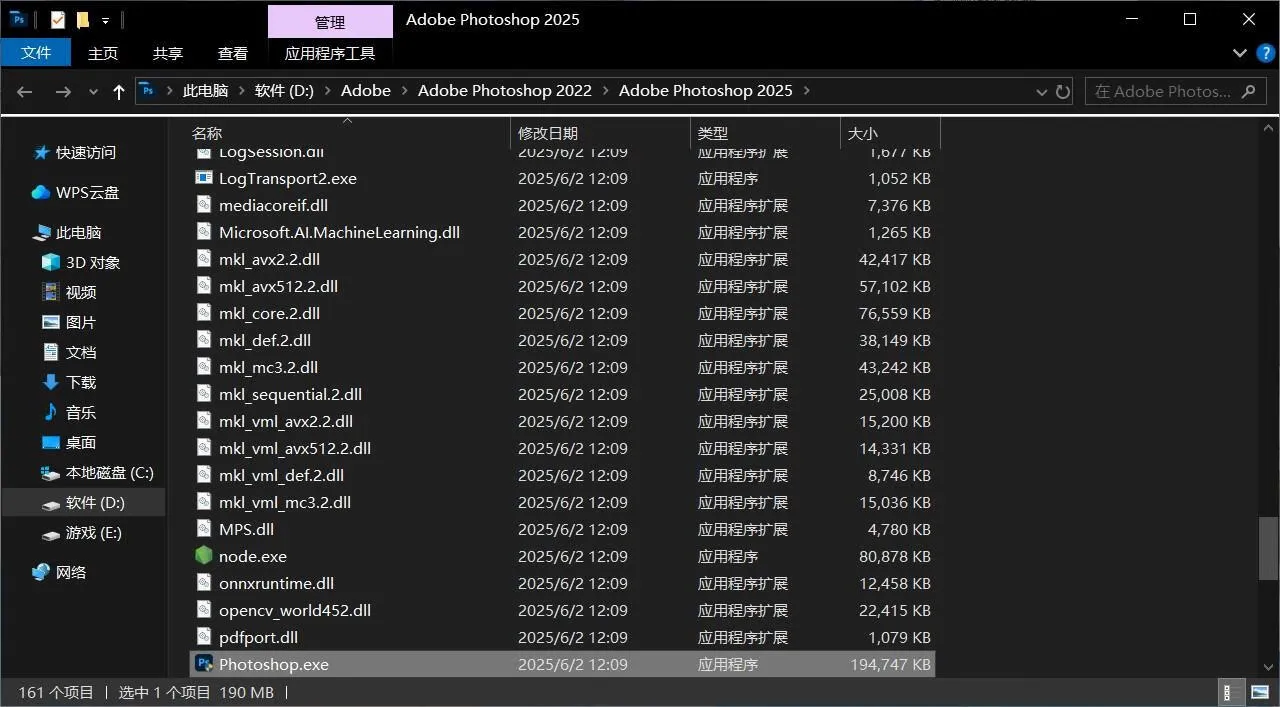Select the file mediacoreif.dll

pyautogui.click(x=273, y=205)
